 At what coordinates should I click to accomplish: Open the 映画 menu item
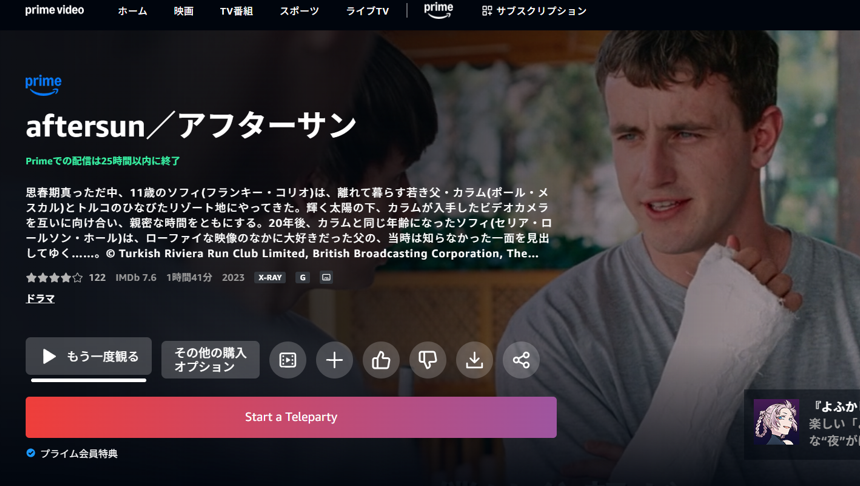183,11
